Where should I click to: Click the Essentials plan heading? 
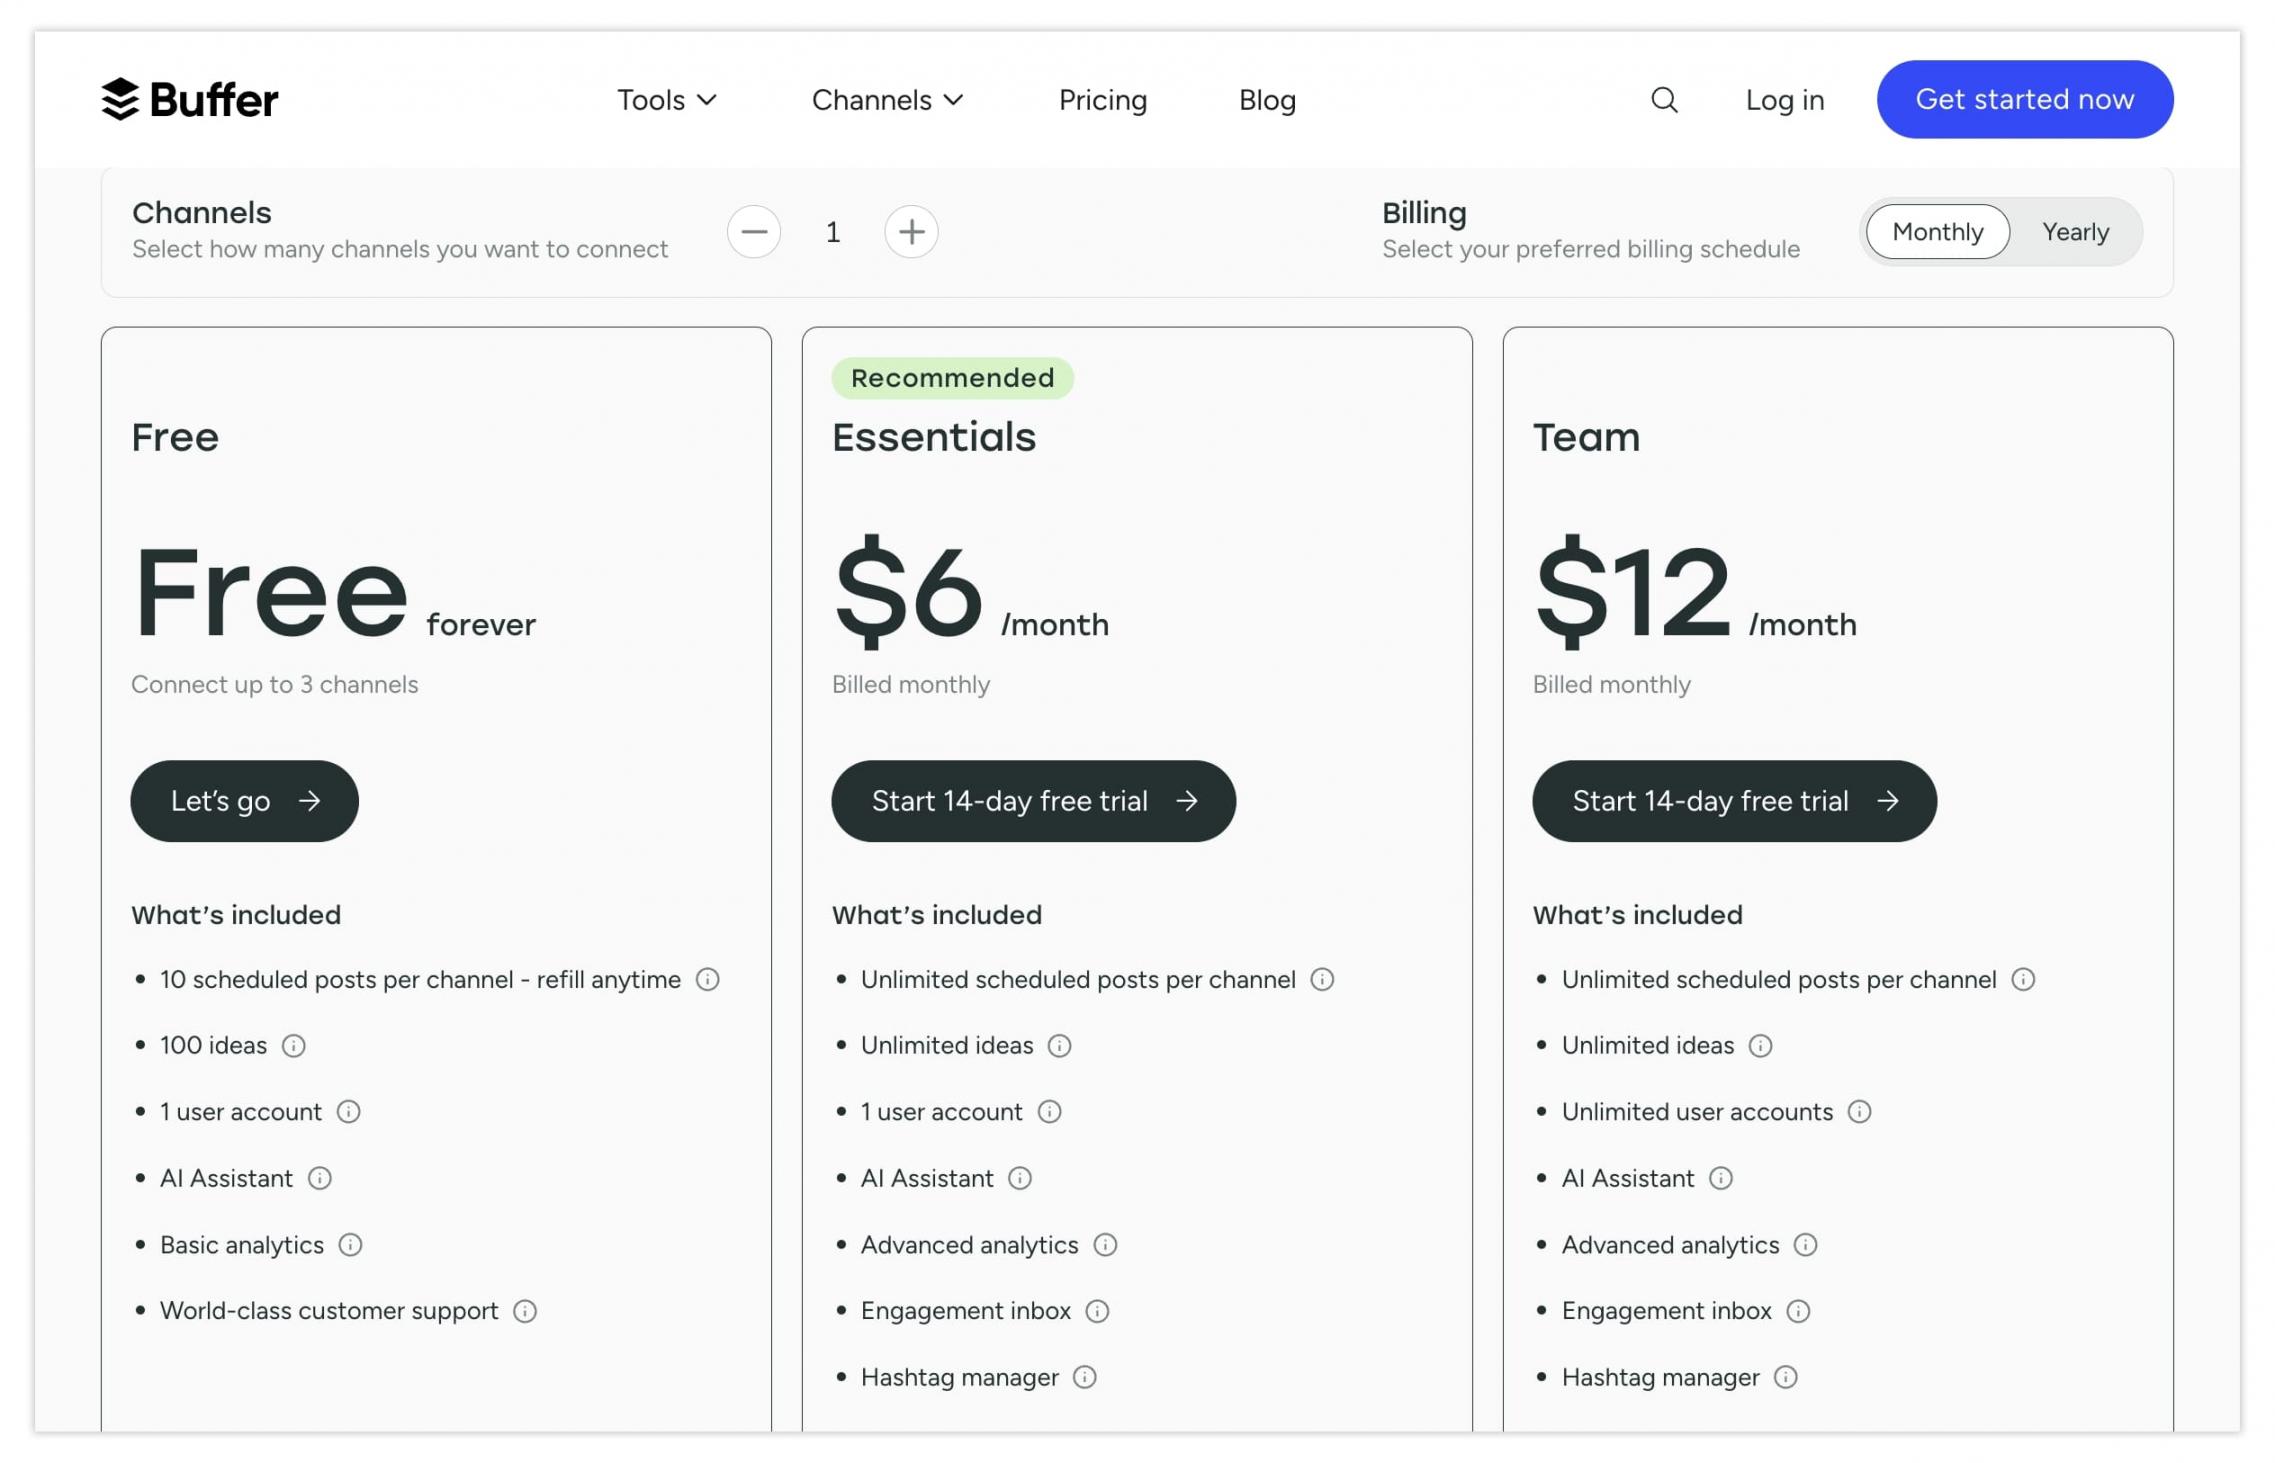click(x=933, y=437)
